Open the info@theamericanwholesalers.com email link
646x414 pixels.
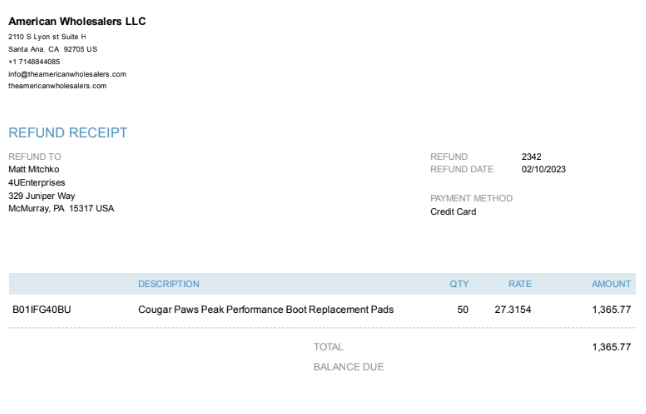[x=67, y=74]
